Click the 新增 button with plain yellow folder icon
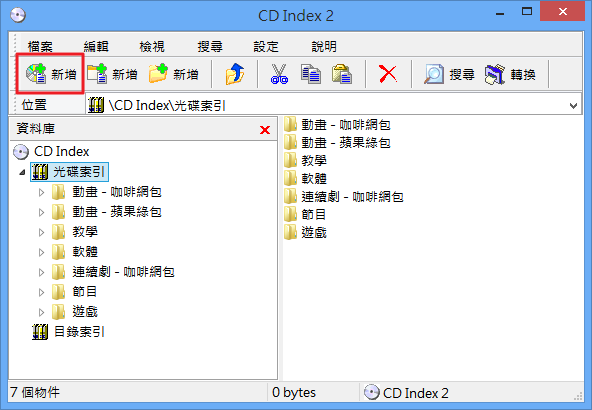592x410 pixels. coord(173,74)
